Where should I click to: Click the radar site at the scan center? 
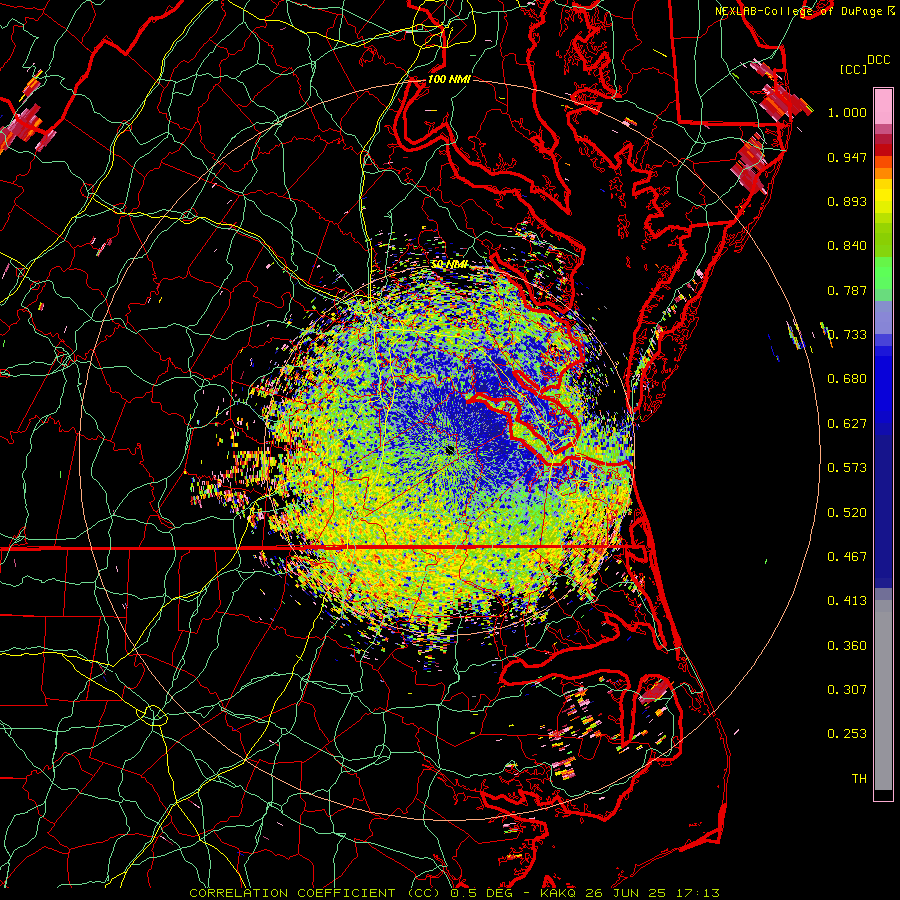[449, 450]
